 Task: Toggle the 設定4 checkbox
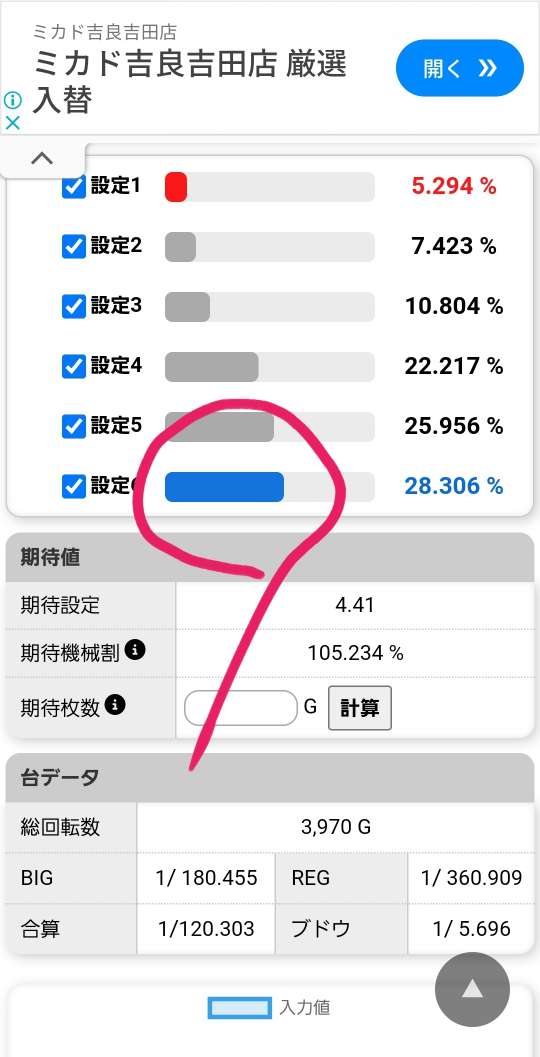(x=73, y=367)
